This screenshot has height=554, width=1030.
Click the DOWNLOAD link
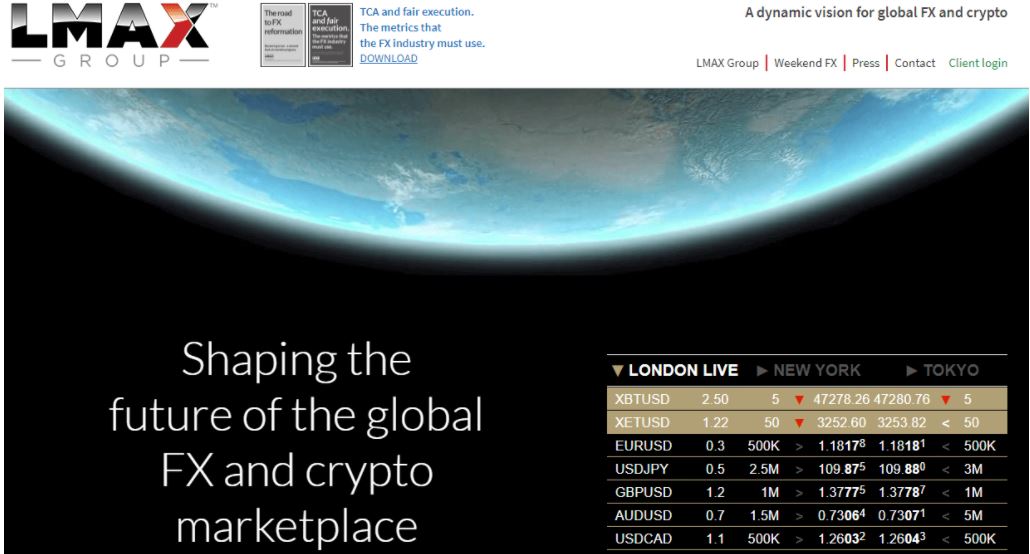tap(388, 58)
